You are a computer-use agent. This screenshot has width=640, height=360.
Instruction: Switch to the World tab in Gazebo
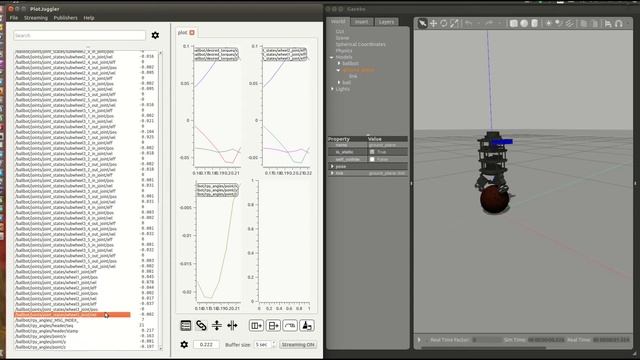point(338,22)
